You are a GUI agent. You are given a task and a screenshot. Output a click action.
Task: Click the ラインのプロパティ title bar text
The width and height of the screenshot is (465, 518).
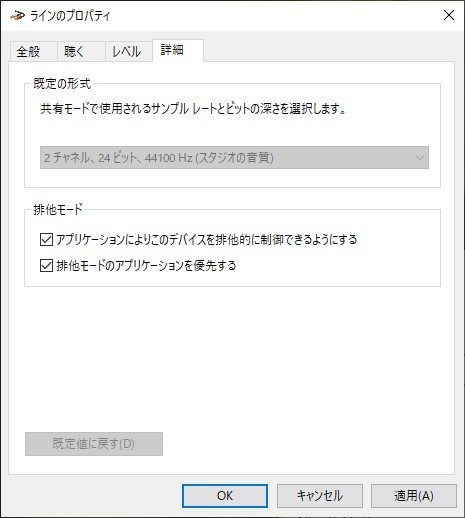tap(70, 16)
